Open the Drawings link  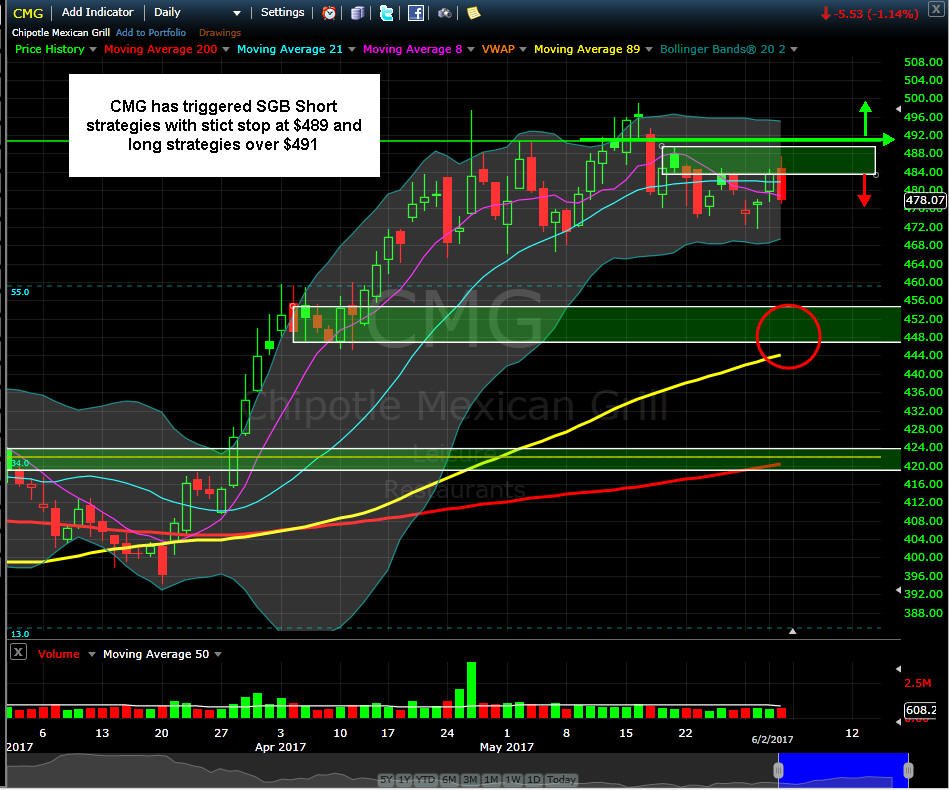click(220, 33)
